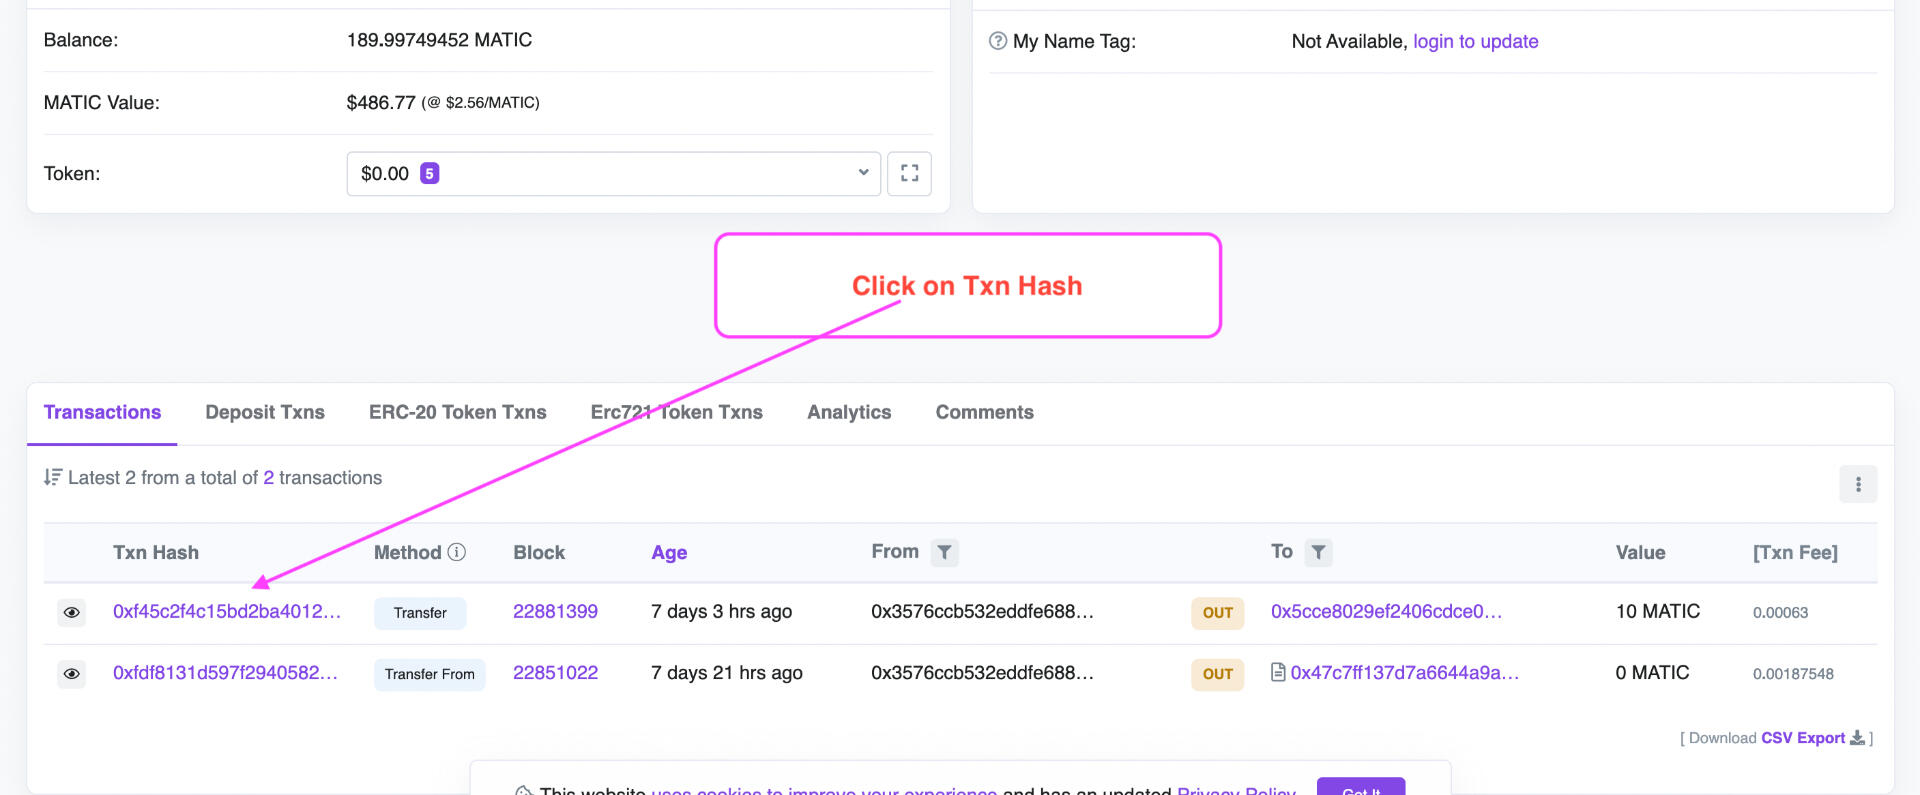The width and height of the screenshot is (1920, 795).
Task: Open the ERC-20 Token Txns tab
Action: click(457, 412)
